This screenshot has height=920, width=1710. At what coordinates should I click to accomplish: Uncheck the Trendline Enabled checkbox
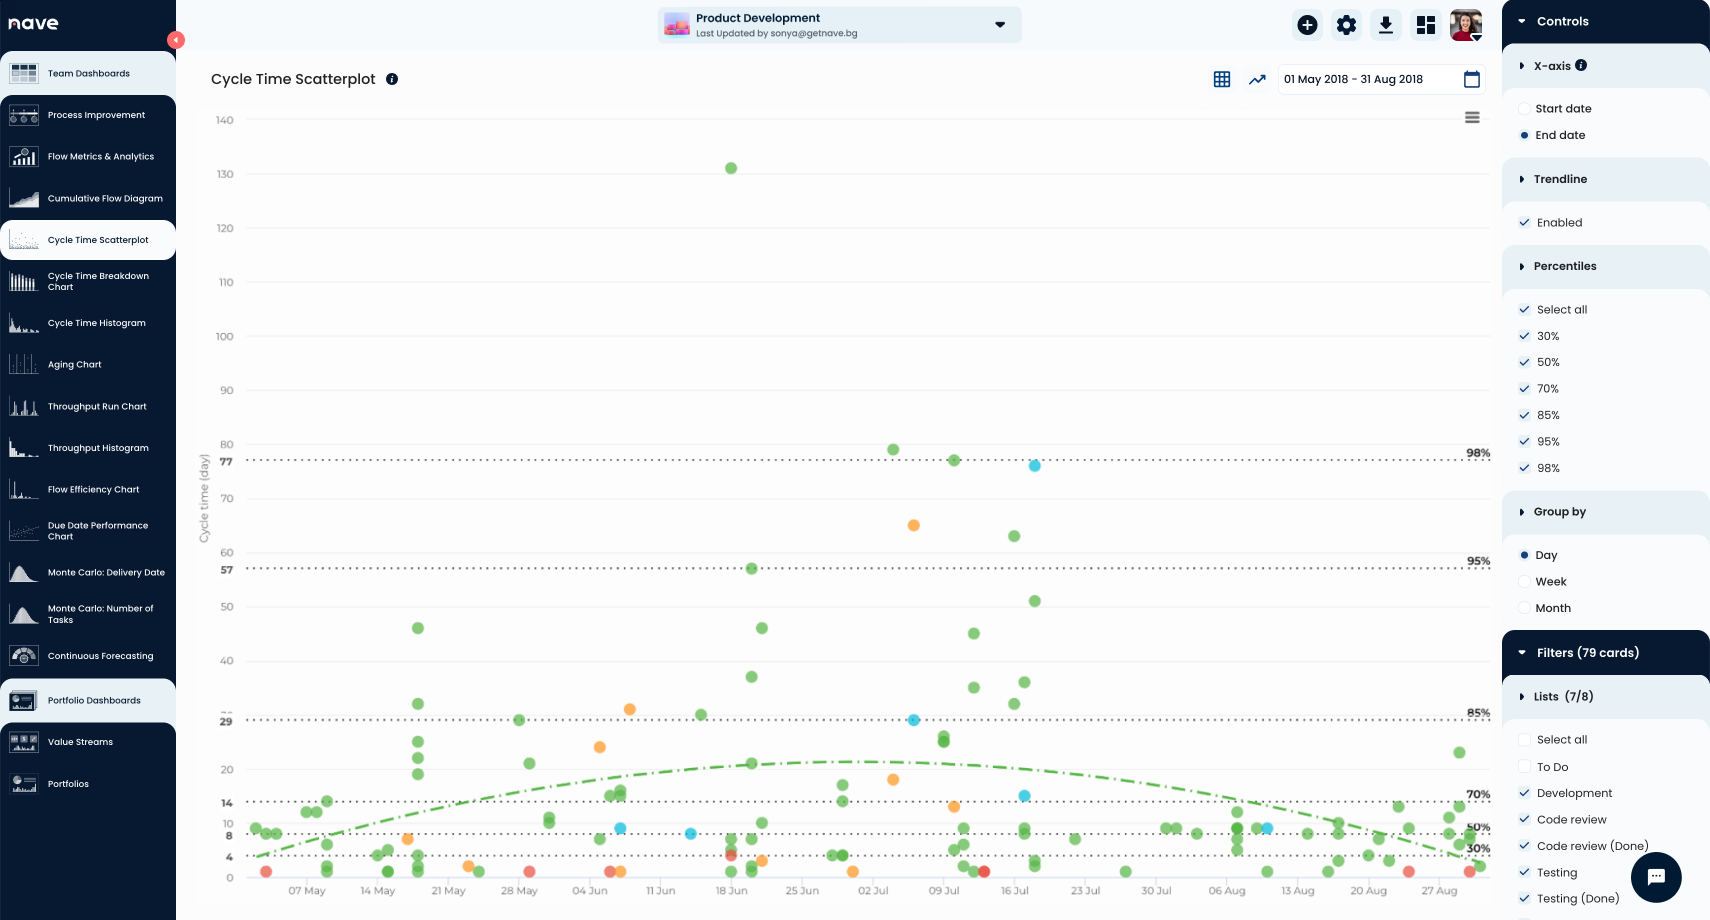point(1524,223)
